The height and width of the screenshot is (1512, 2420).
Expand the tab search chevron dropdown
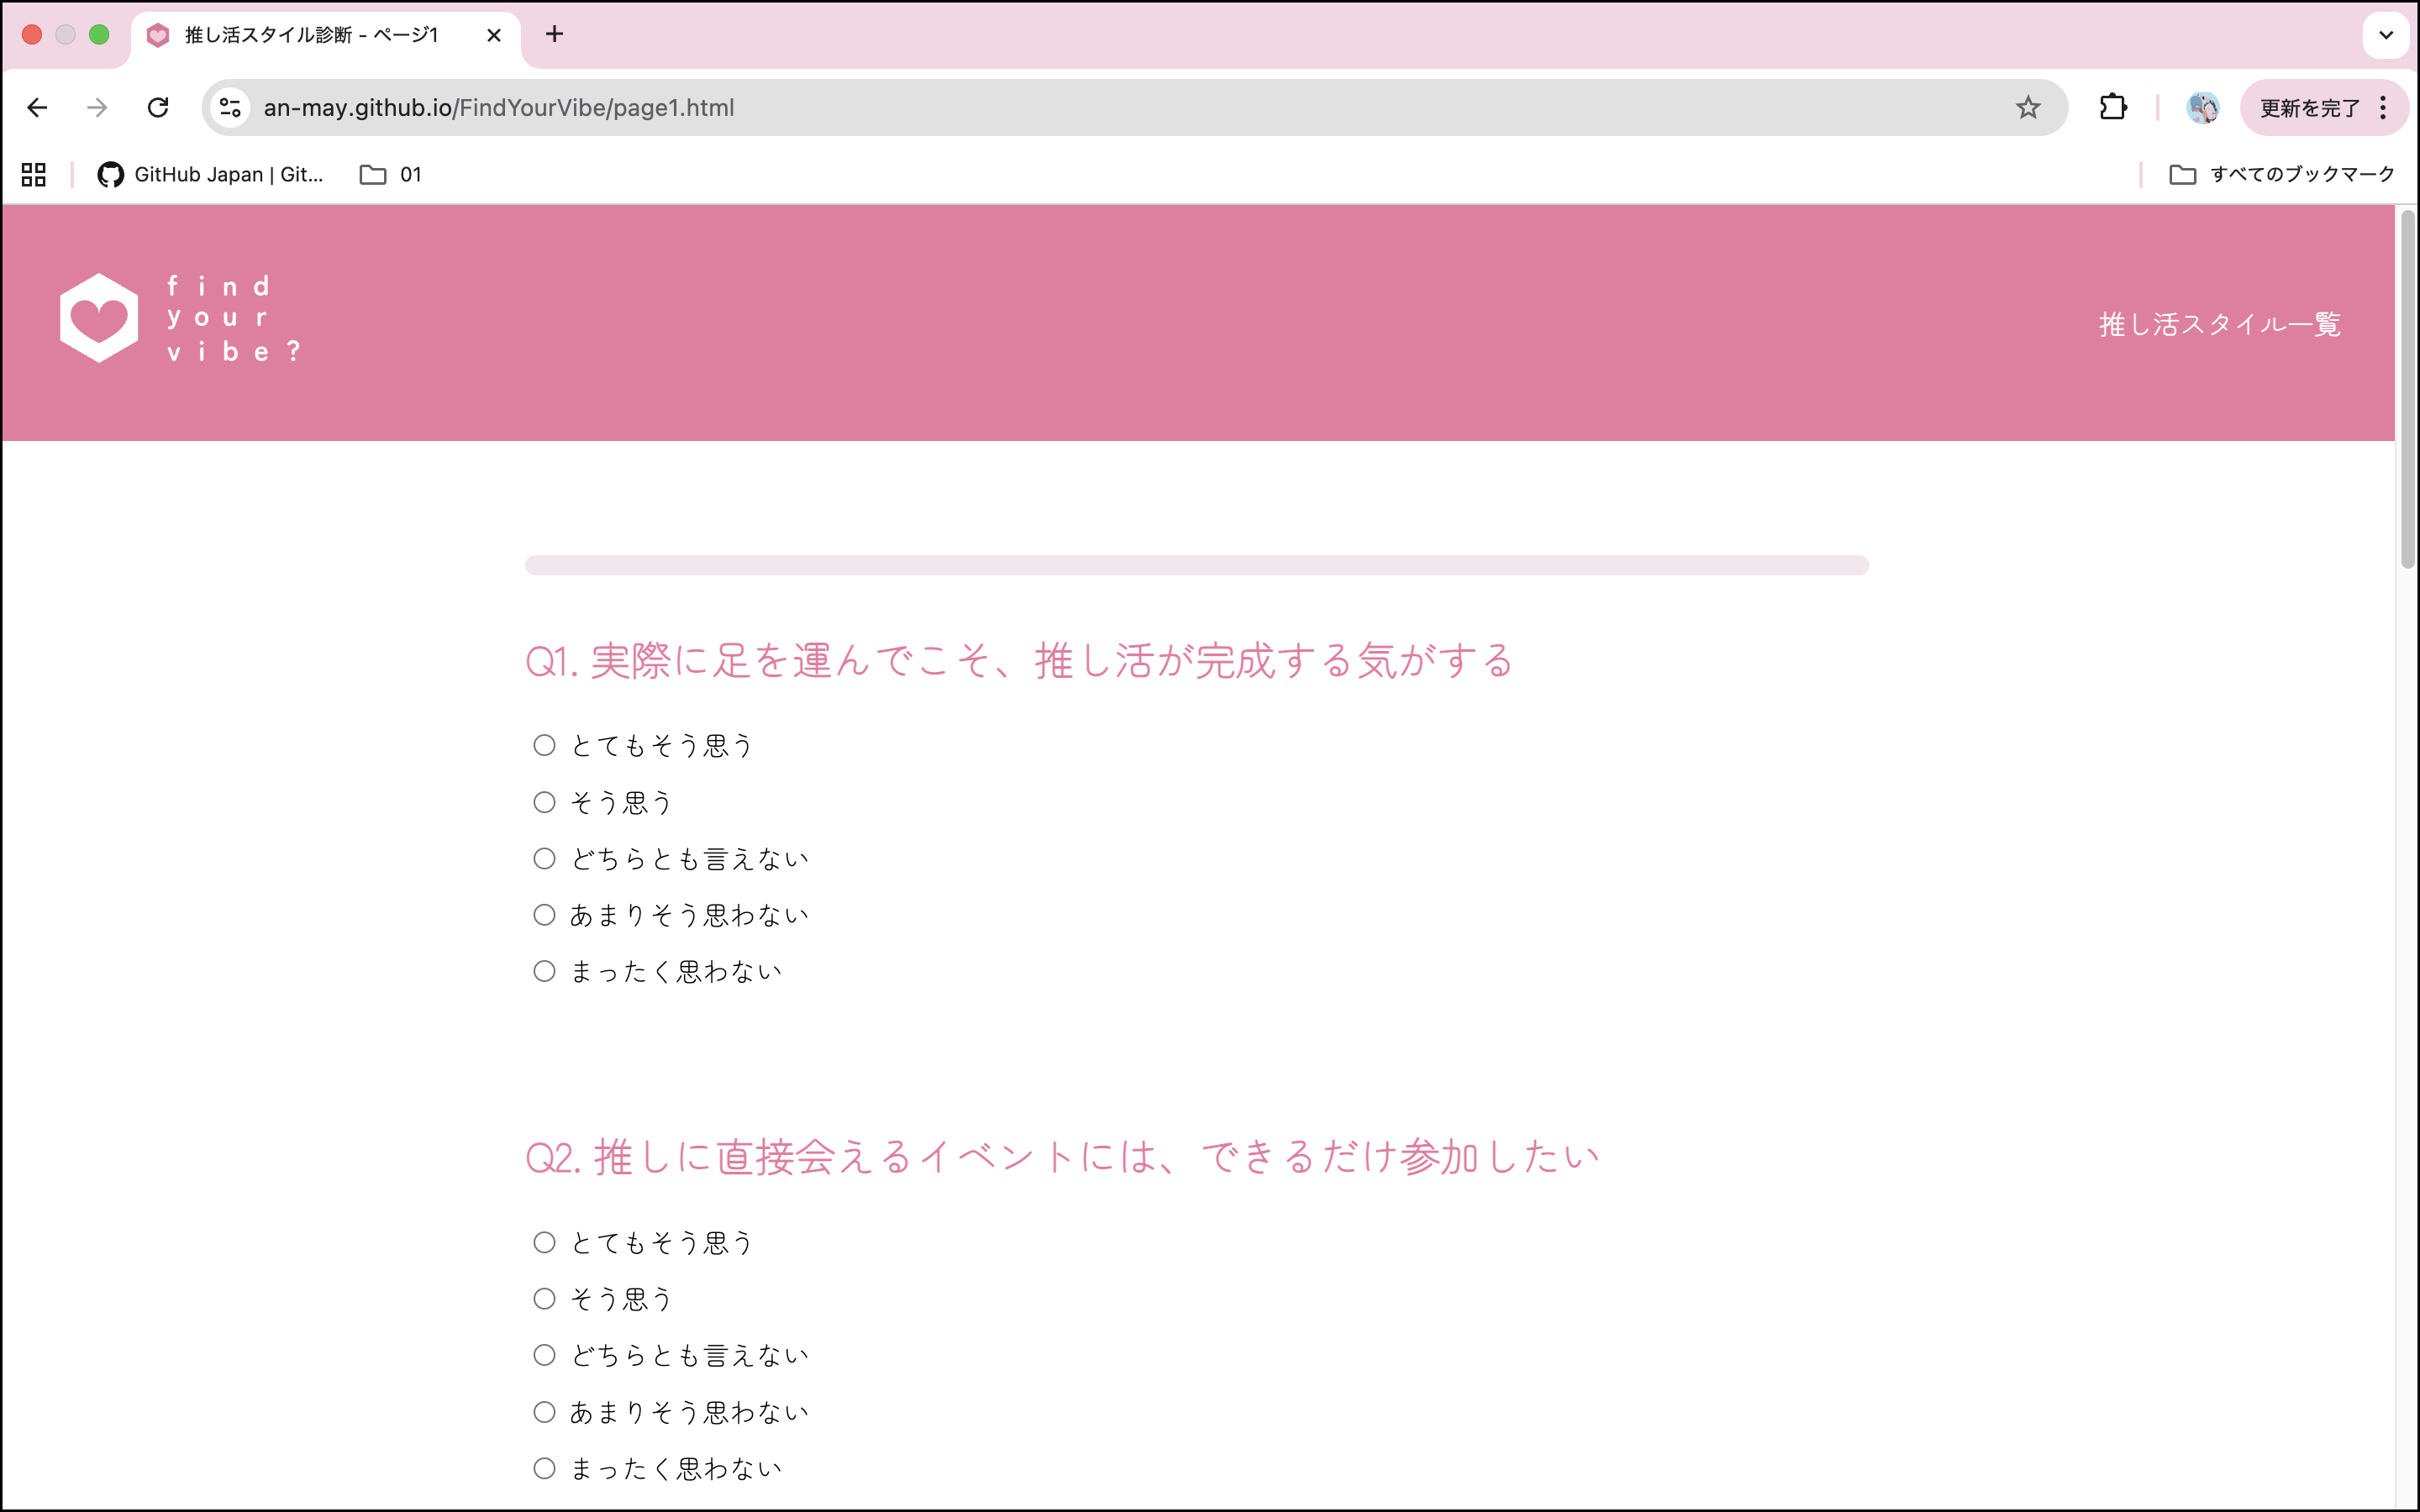[2385, 35]
